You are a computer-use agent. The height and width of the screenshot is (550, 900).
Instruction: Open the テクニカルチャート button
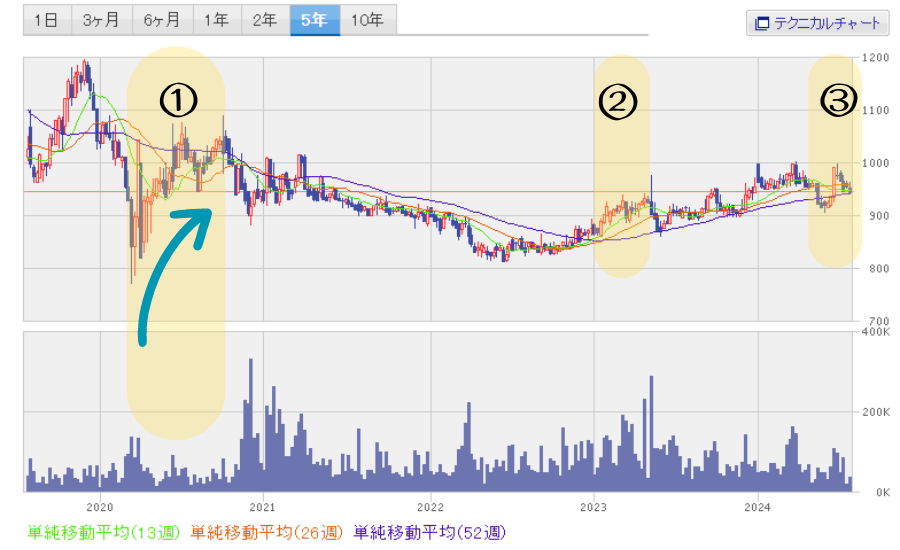pos(818,23)
